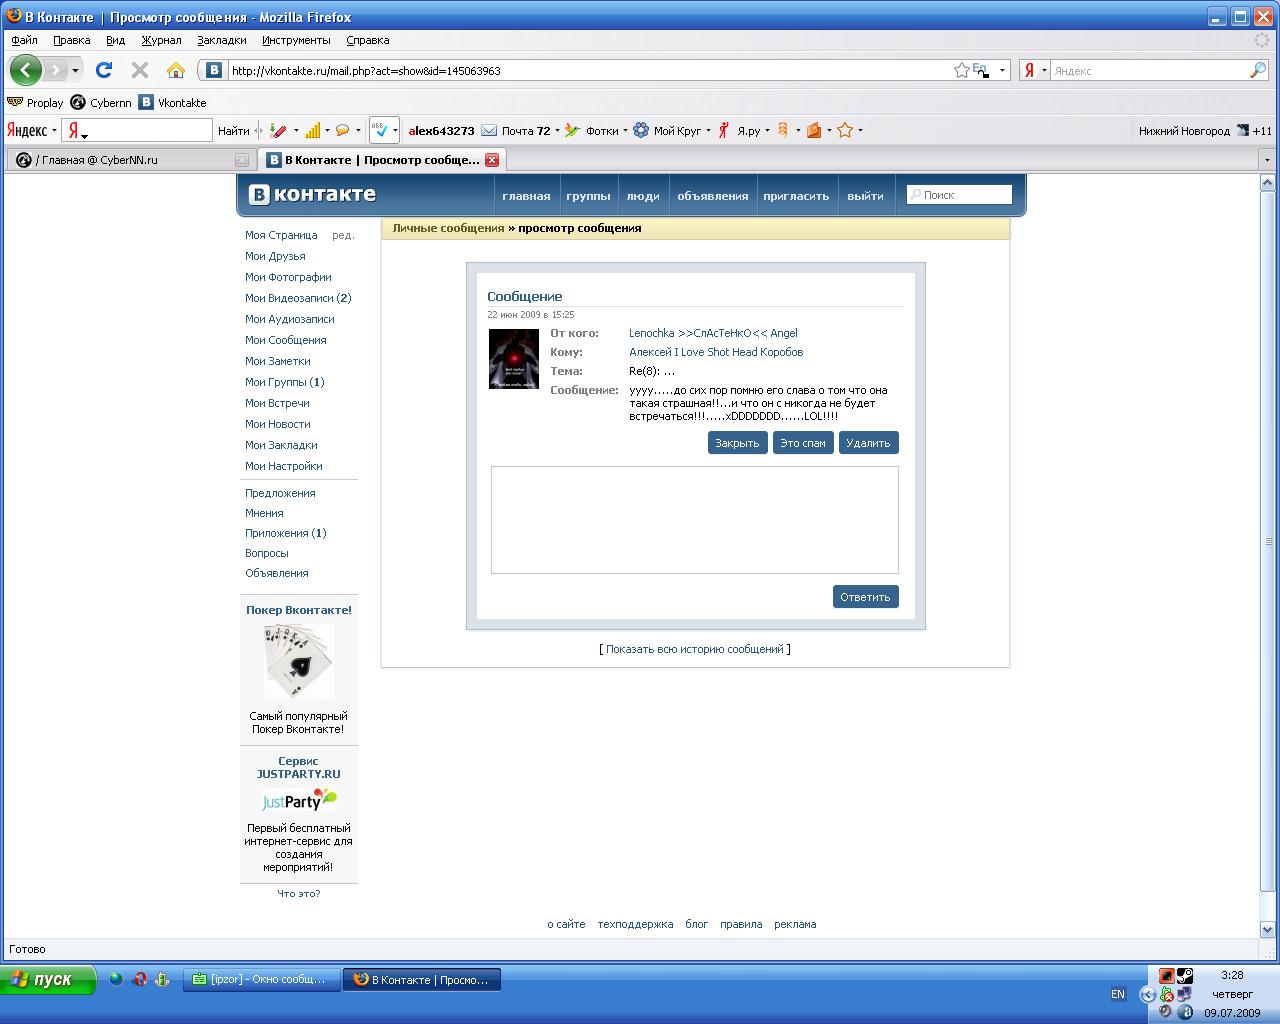Open the Журнал menu
The image size is (1280, 1024).
161,40
